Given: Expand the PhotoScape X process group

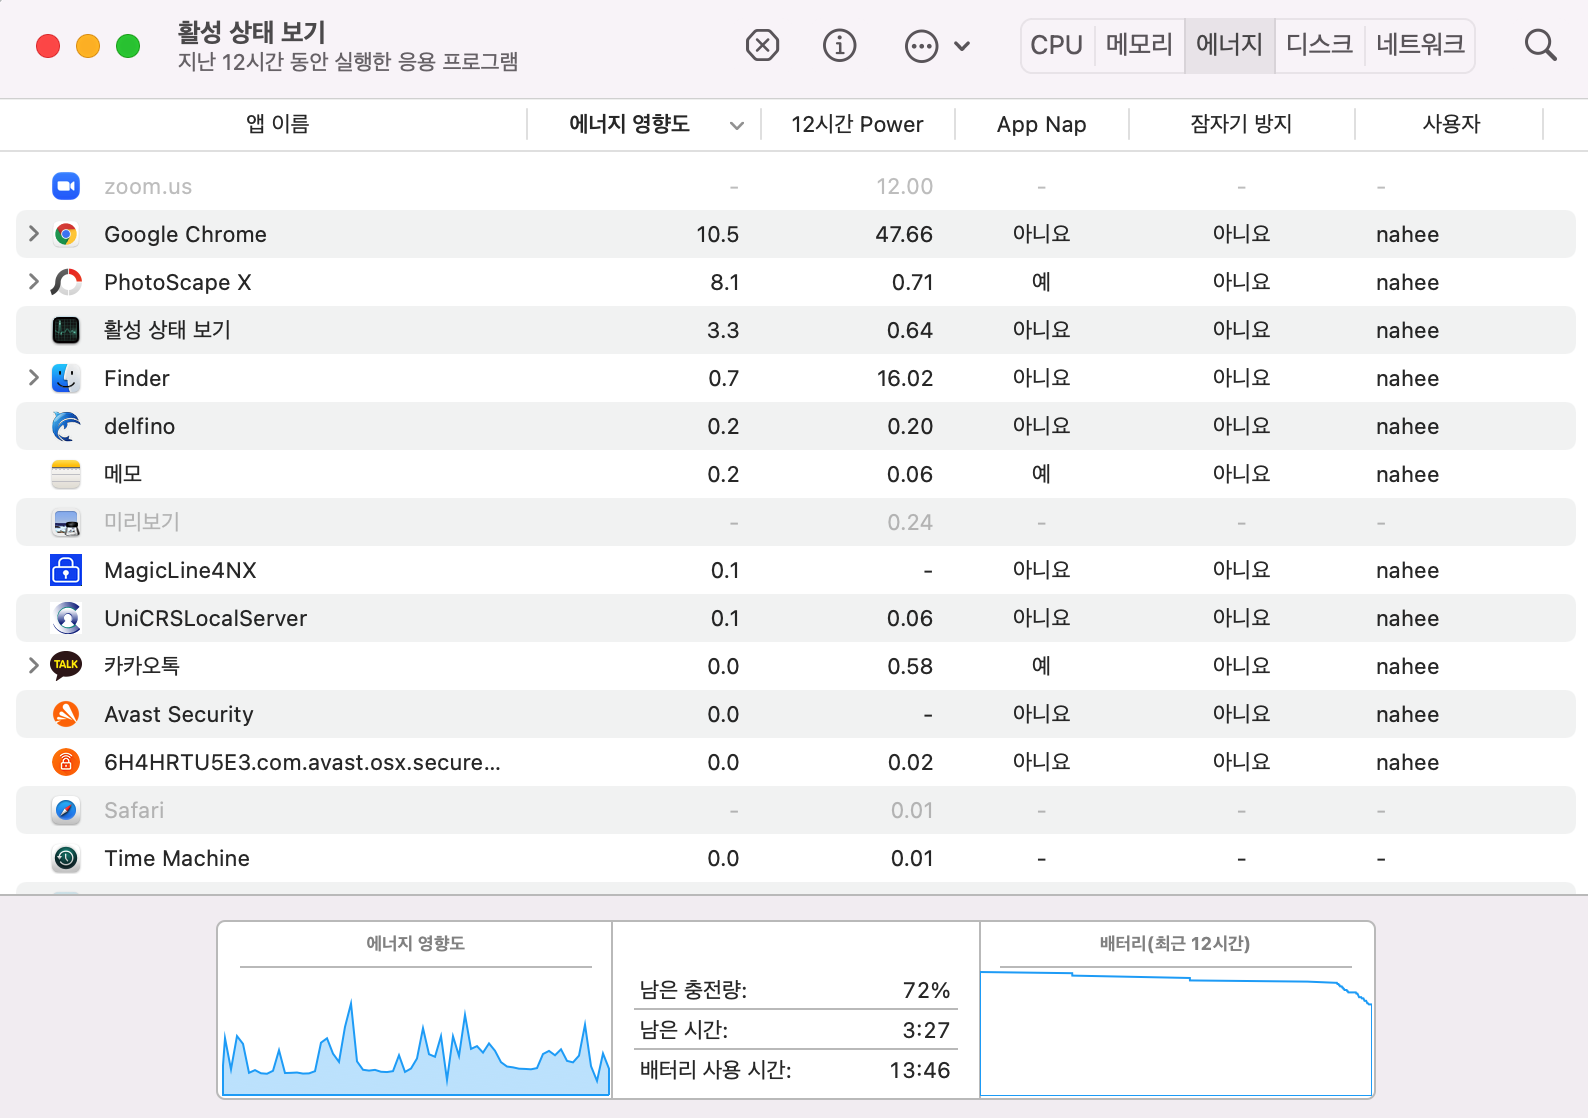Looking at the screenshot, I should (x=33, y=282).
